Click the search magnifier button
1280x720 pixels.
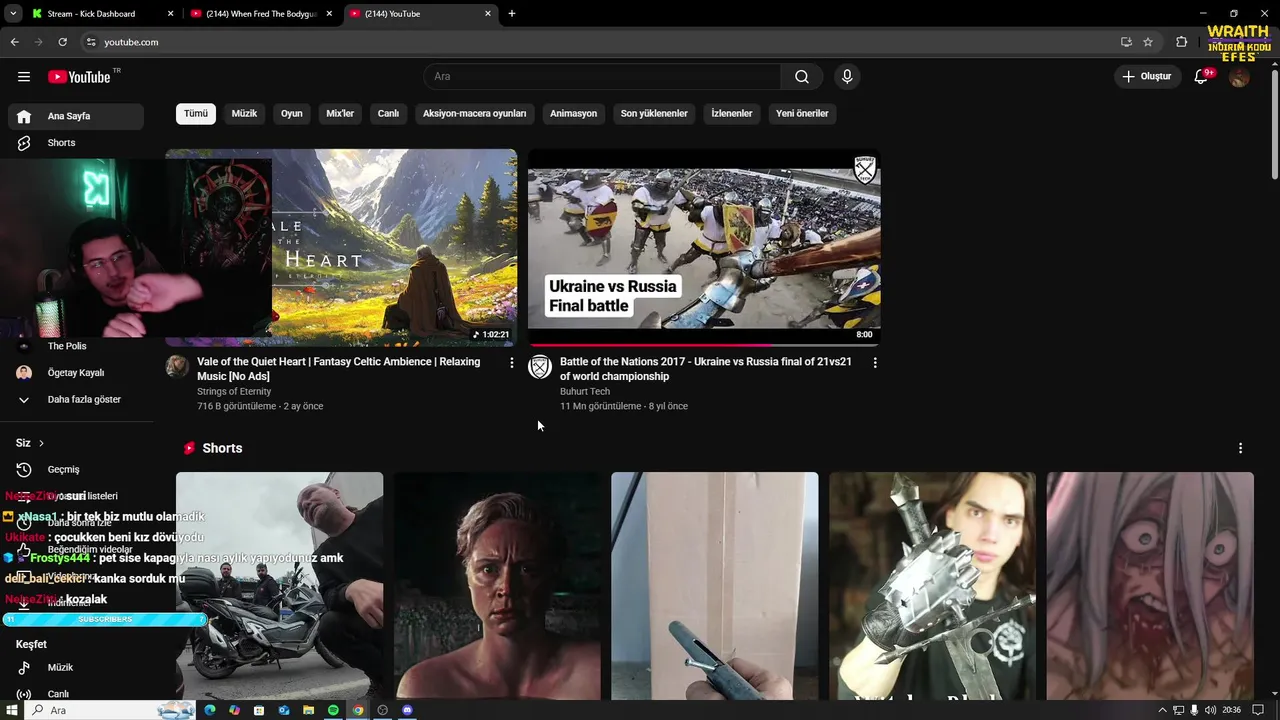[x=802, y=77]
